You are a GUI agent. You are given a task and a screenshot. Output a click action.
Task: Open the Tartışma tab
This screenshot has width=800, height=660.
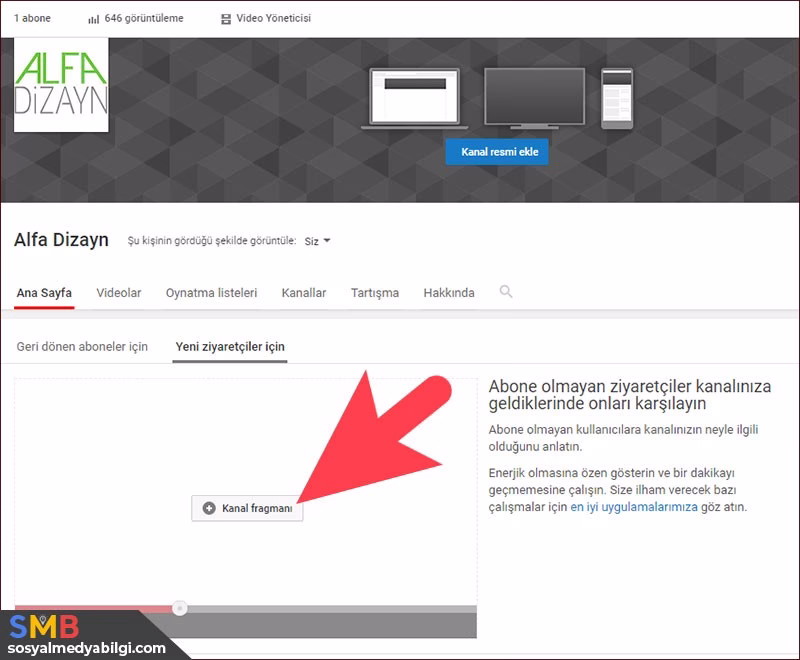375,292
